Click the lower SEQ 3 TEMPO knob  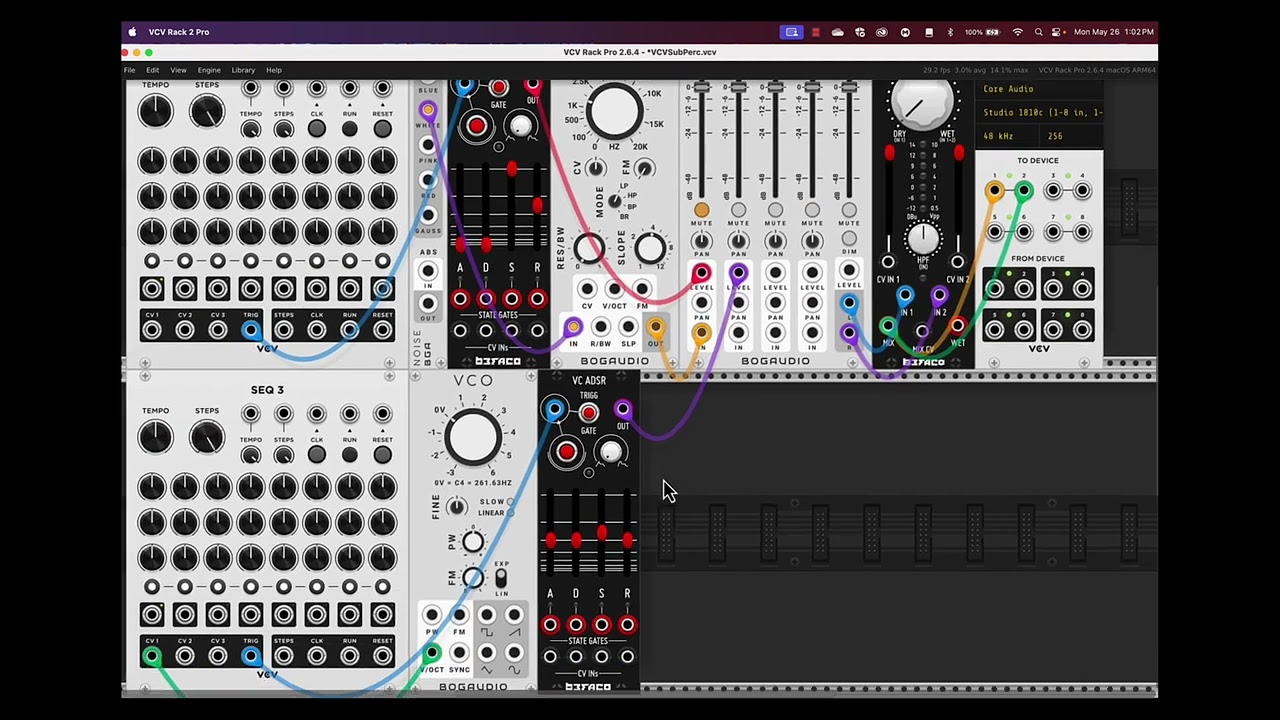point(156,437)
